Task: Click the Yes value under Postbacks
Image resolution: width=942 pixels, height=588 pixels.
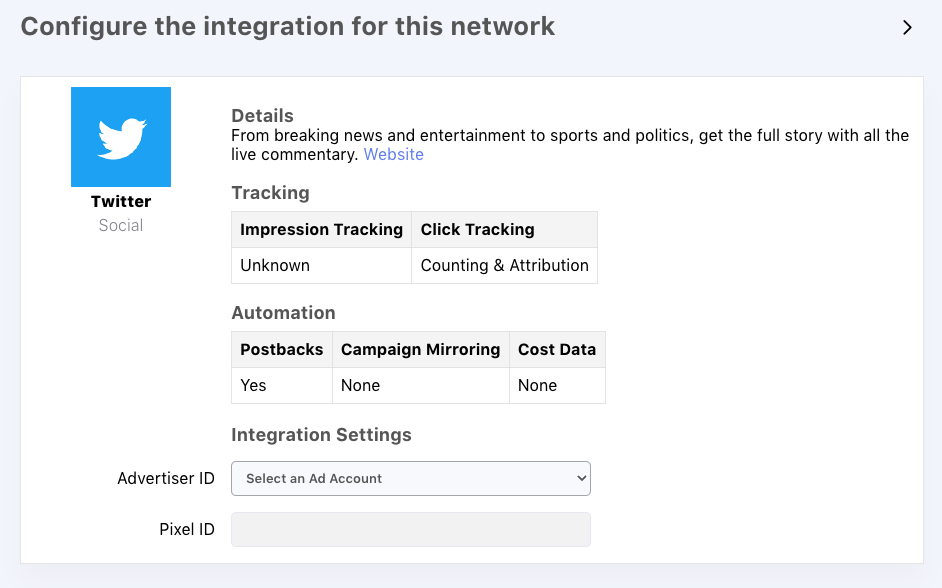Action: coord(253,385)
